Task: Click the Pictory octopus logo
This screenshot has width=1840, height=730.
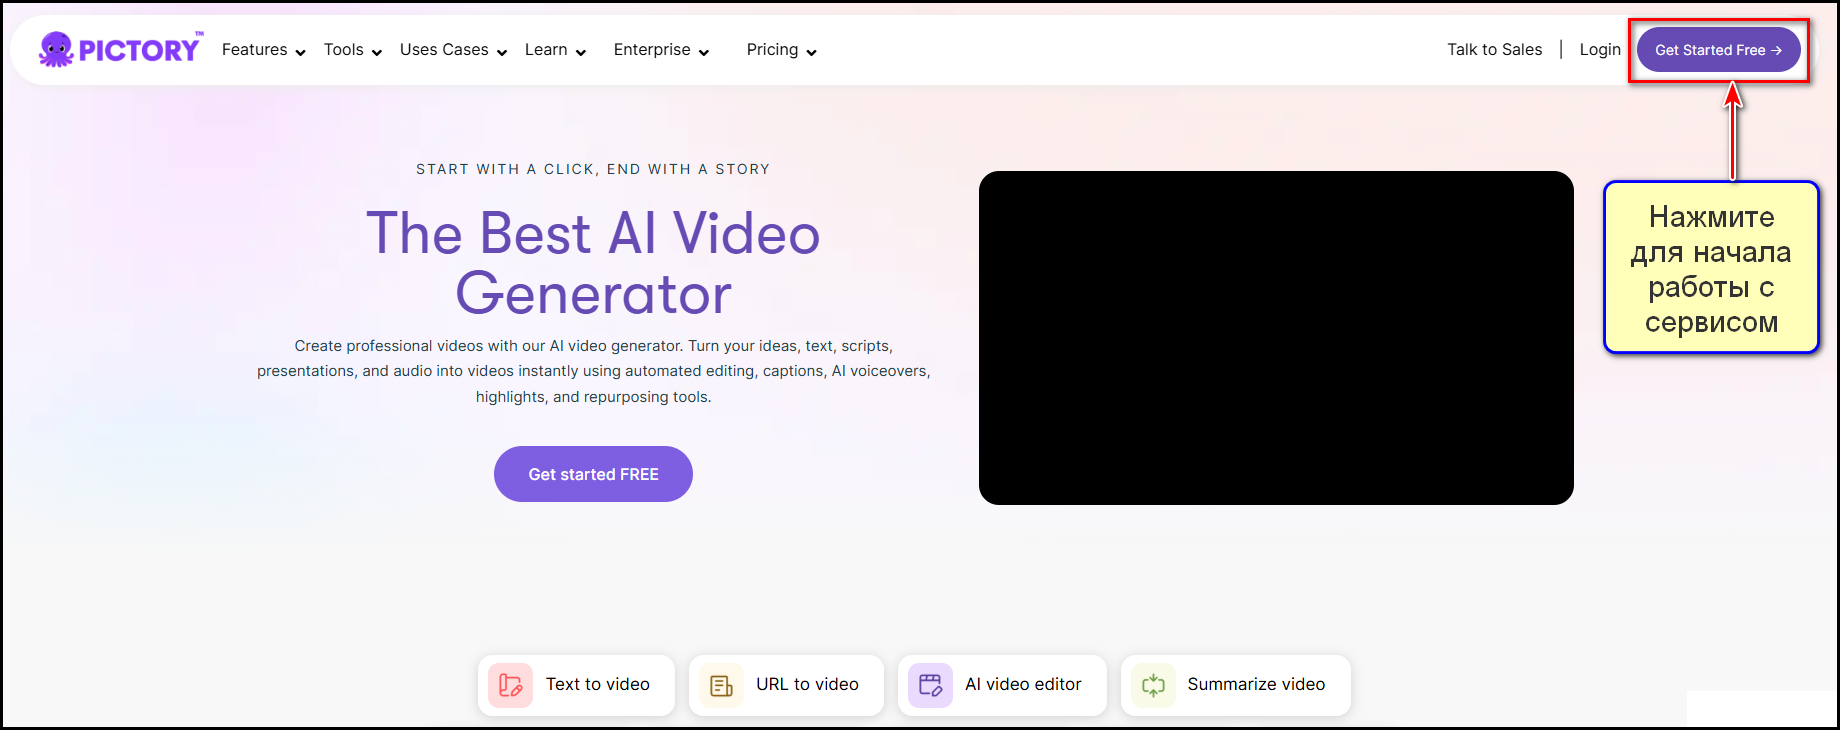Action: click(57, 49)
